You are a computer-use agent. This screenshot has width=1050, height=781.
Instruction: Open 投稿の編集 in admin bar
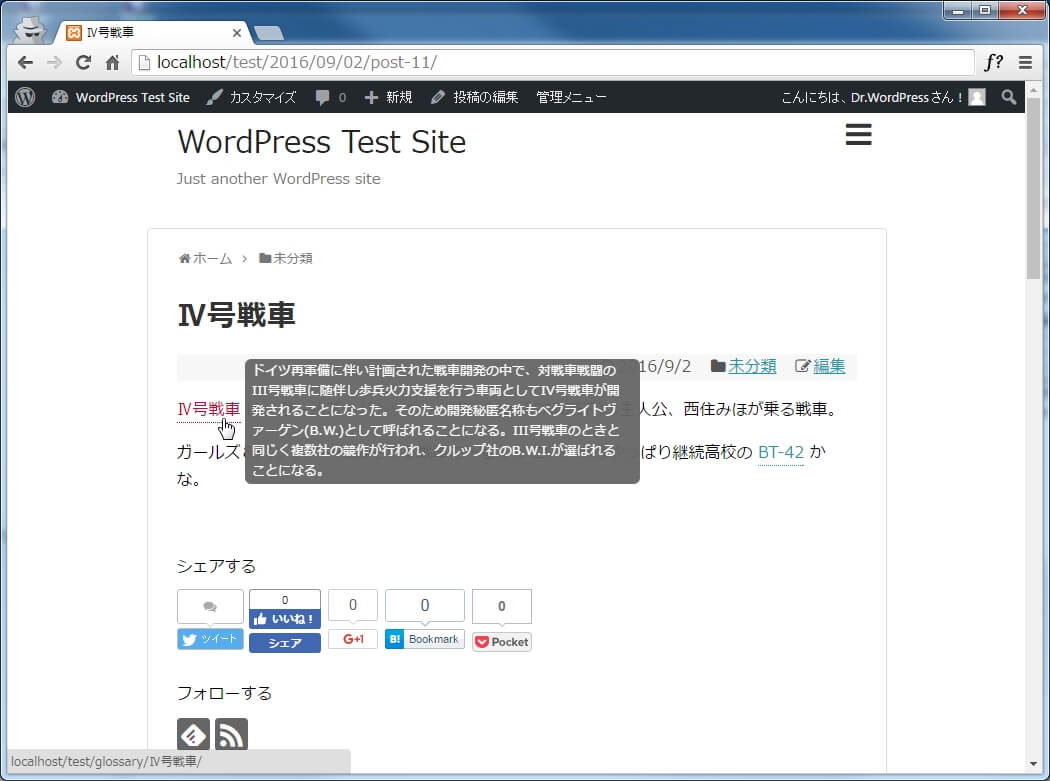tap(475, 97)
